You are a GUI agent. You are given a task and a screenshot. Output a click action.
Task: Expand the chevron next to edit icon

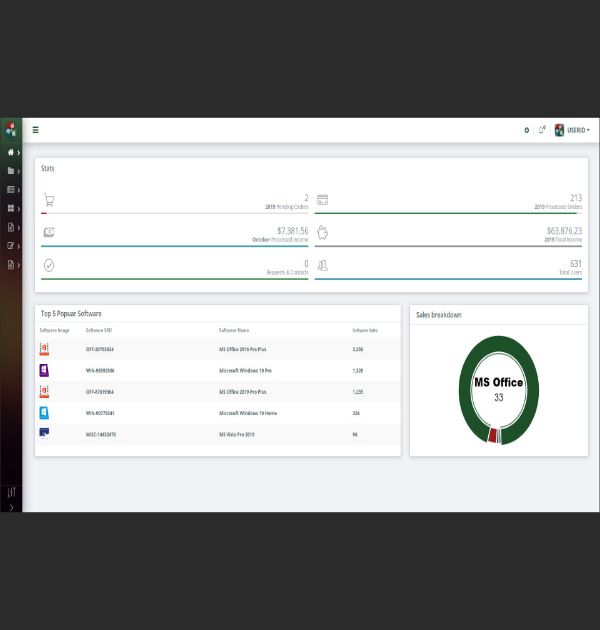18,246
